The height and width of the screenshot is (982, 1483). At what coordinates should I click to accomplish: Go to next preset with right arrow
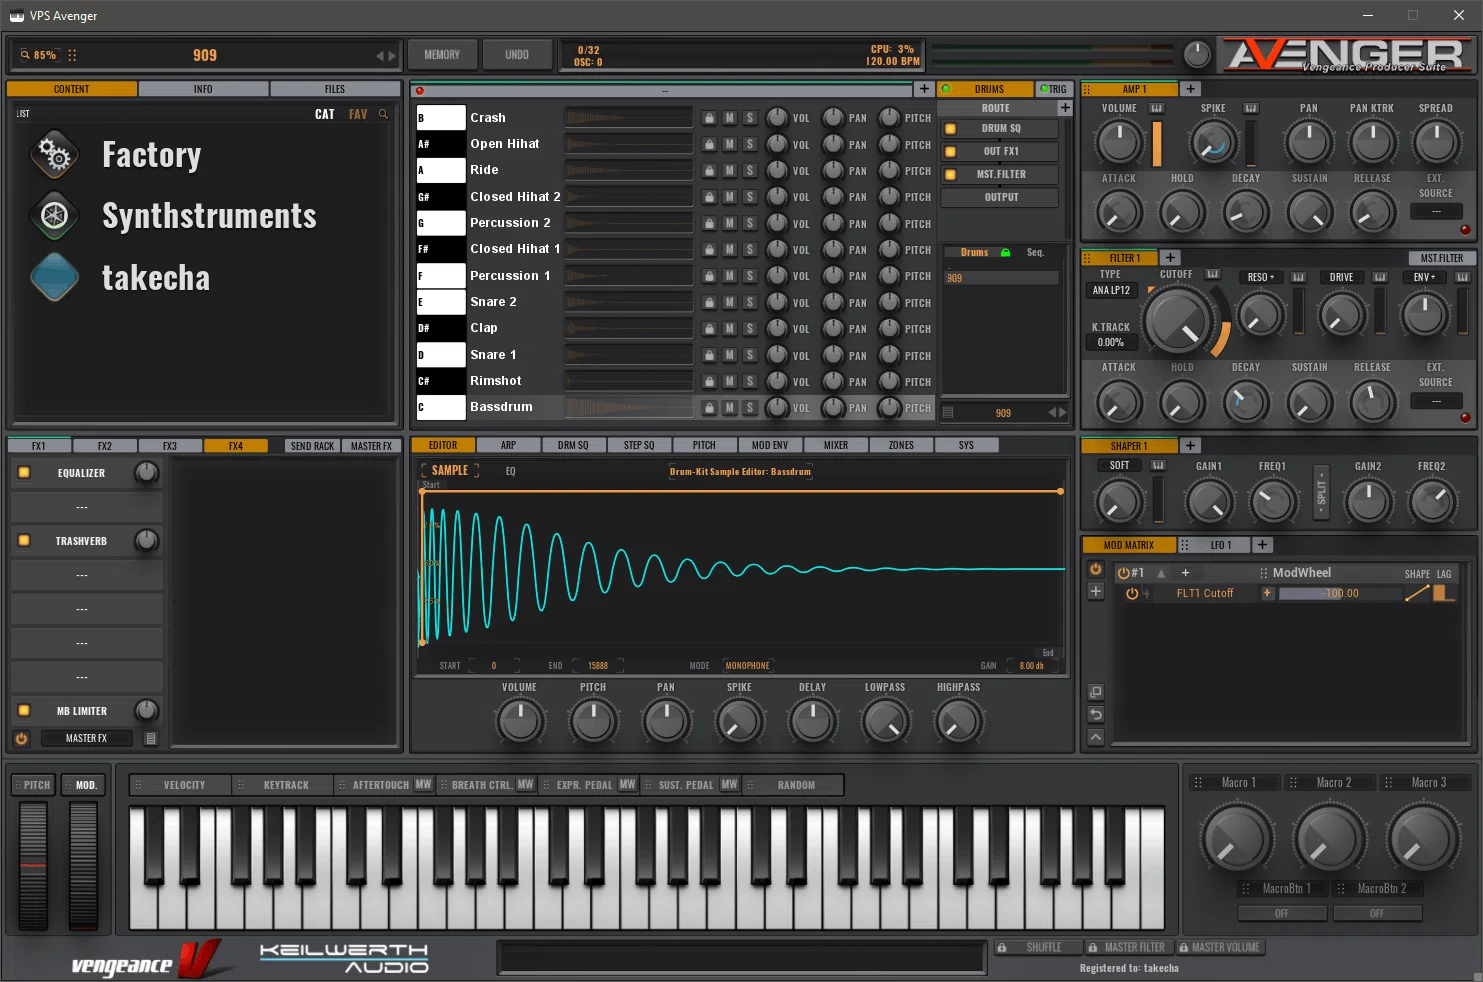click(392, 56)
